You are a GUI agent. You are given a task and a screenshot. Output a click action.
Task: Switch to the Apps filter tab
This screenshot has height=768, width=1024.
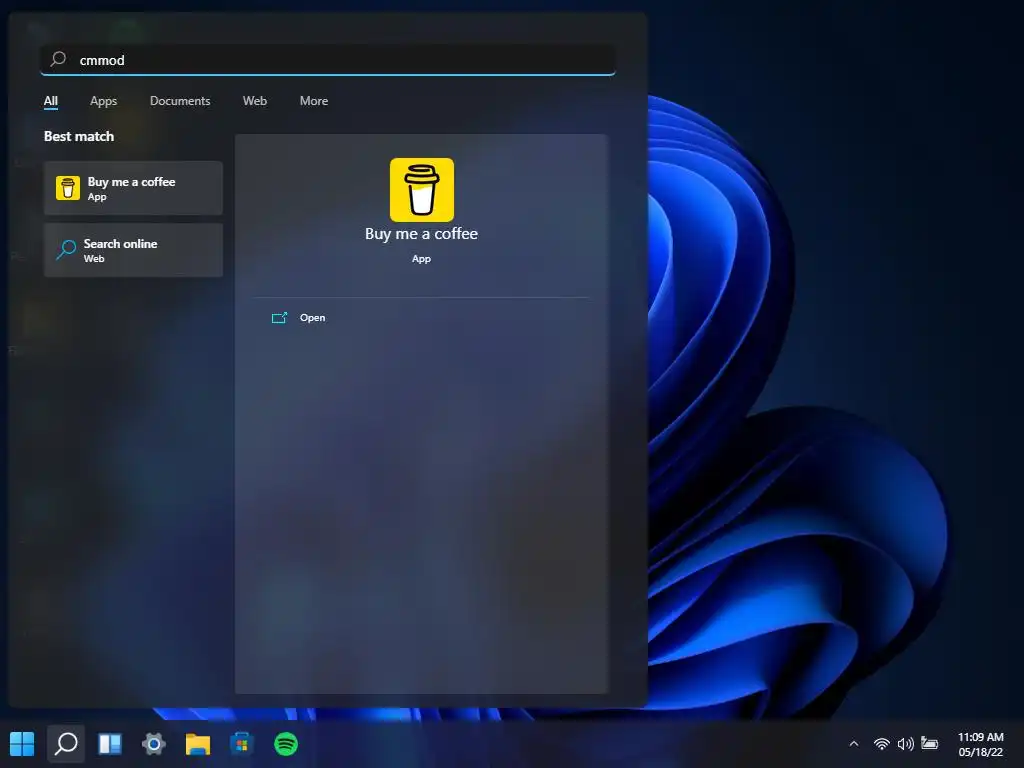click(x=103, y=101)
